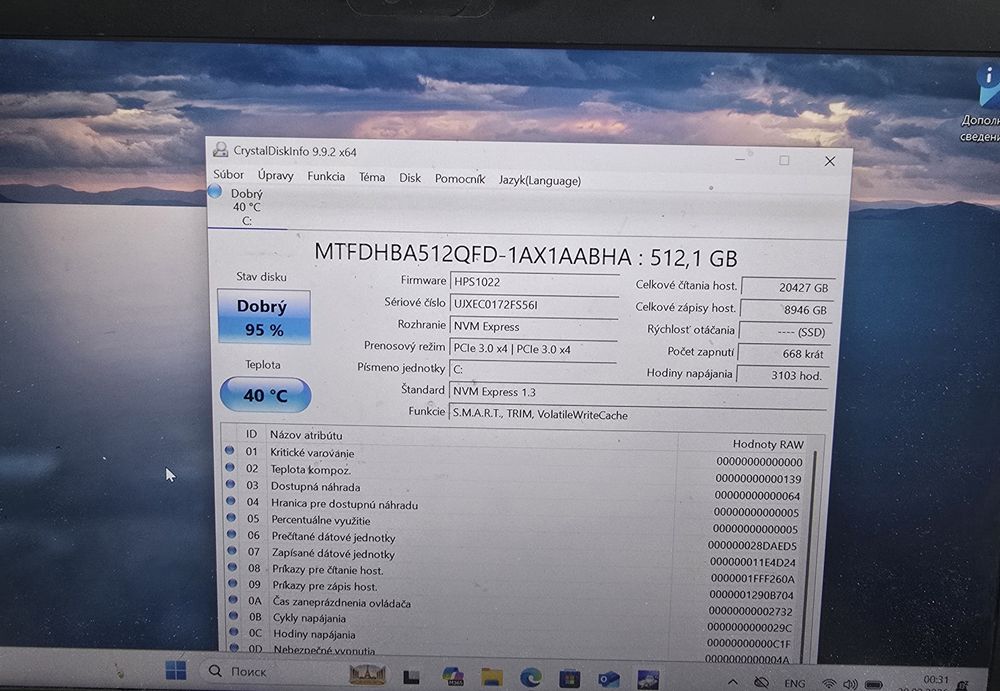Image resolution: width=1000 pixels, height=691 pixels.
Task: Click the blue status dot of row 06
Action: (232, 534)
